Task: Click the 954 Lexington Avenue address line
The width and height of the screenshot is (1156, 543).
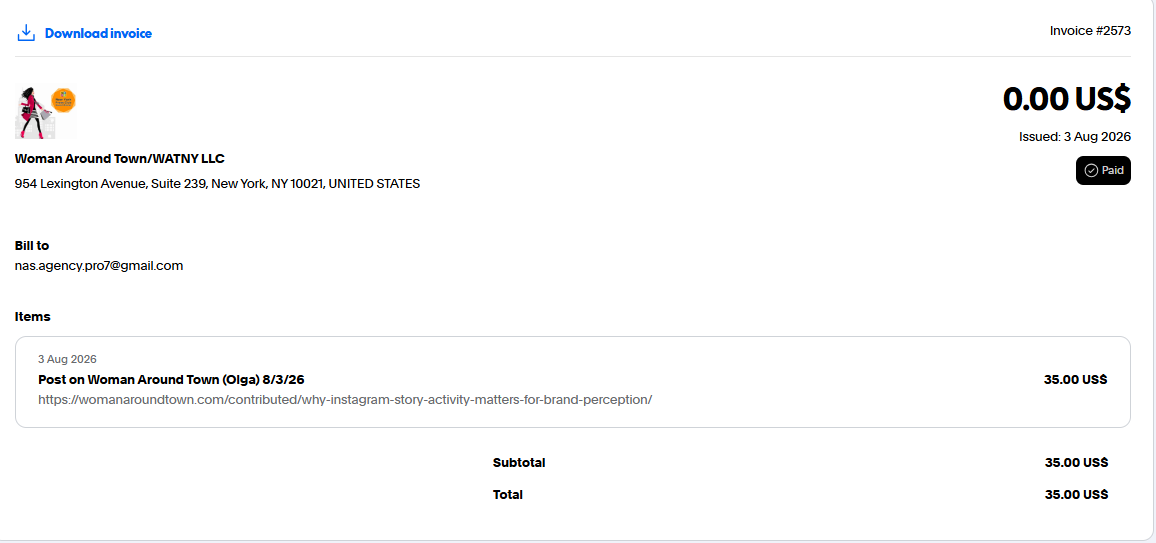Action: pos(217,183)
